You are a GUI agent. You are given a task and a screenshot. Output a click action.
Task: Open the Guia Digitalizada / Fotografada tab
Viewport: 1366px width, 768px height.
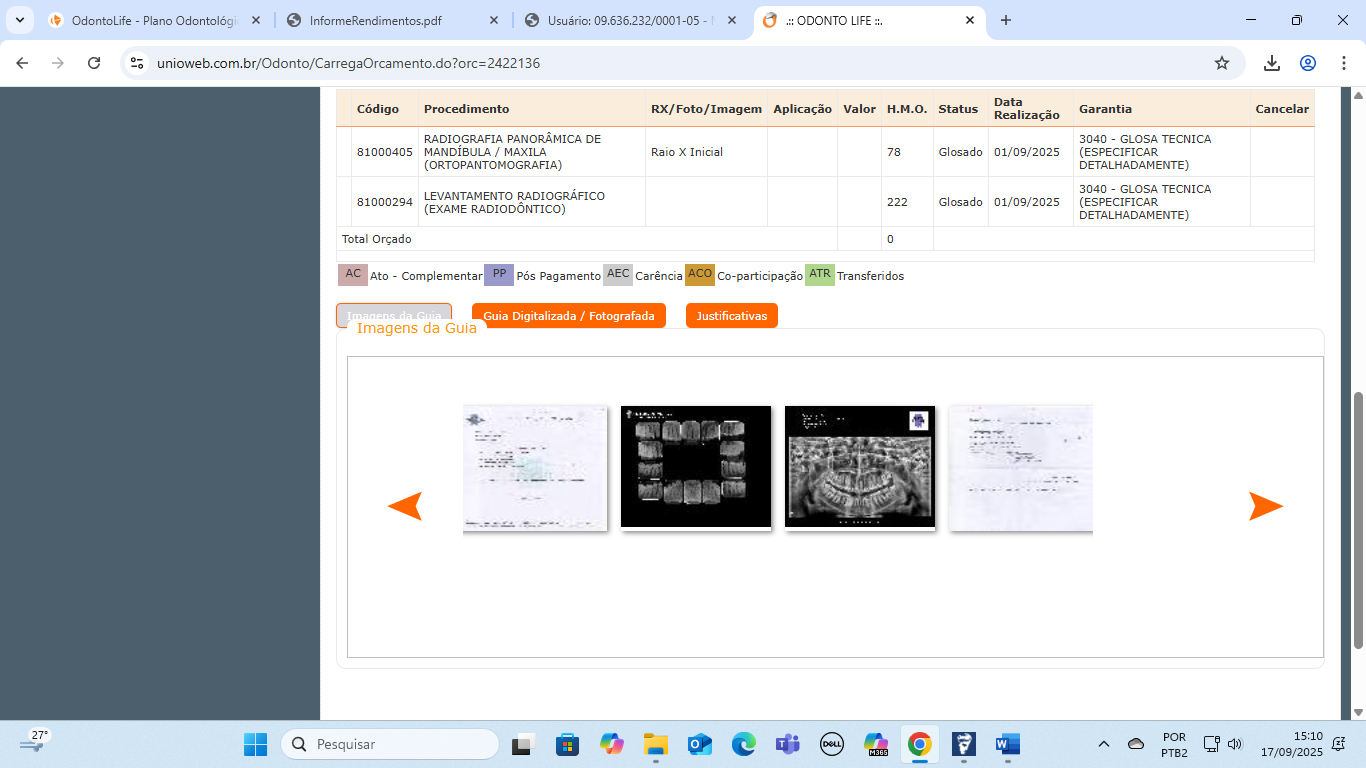pos(569,316)
